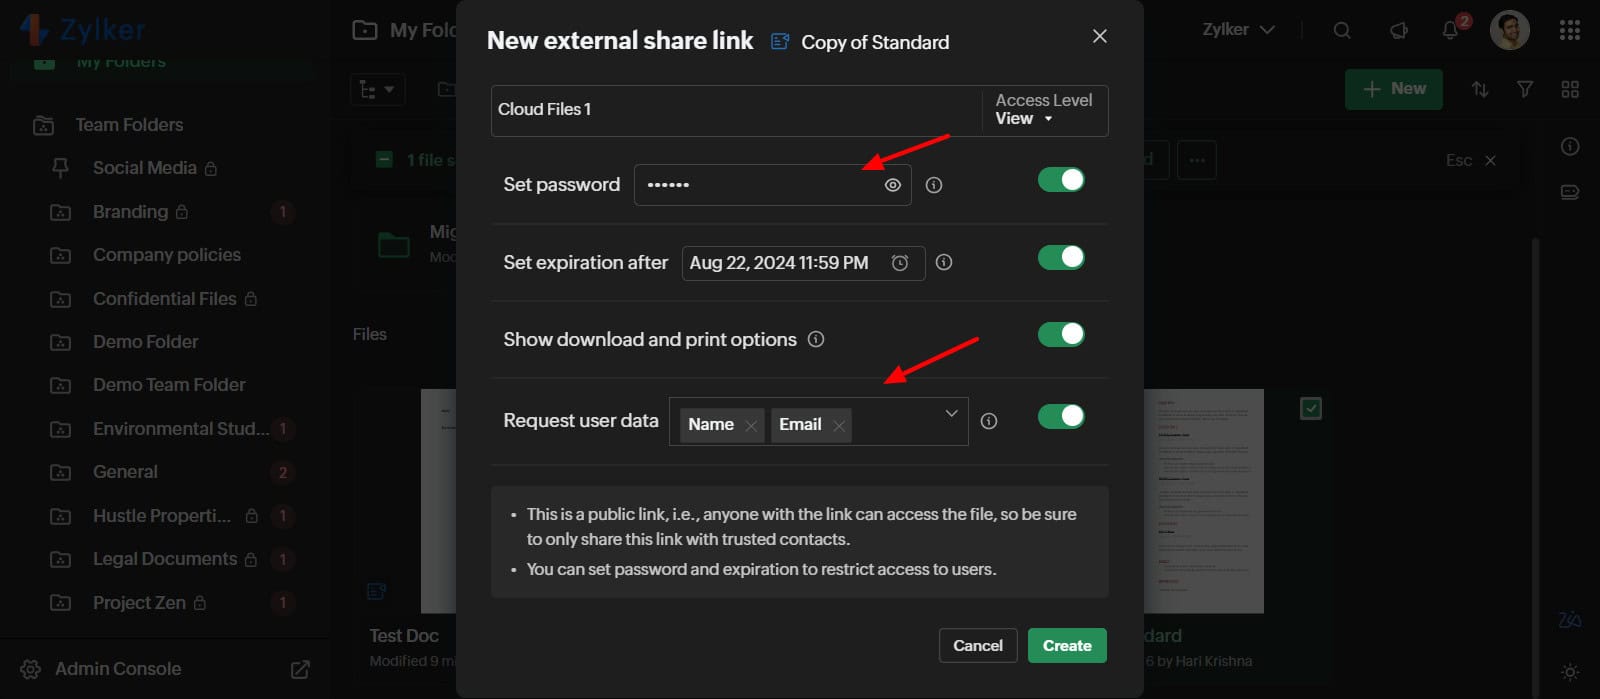Click info icon next to expiration date
This screenshot has height=699, width=1600.
pyautogui.click(x=944, y=262)
